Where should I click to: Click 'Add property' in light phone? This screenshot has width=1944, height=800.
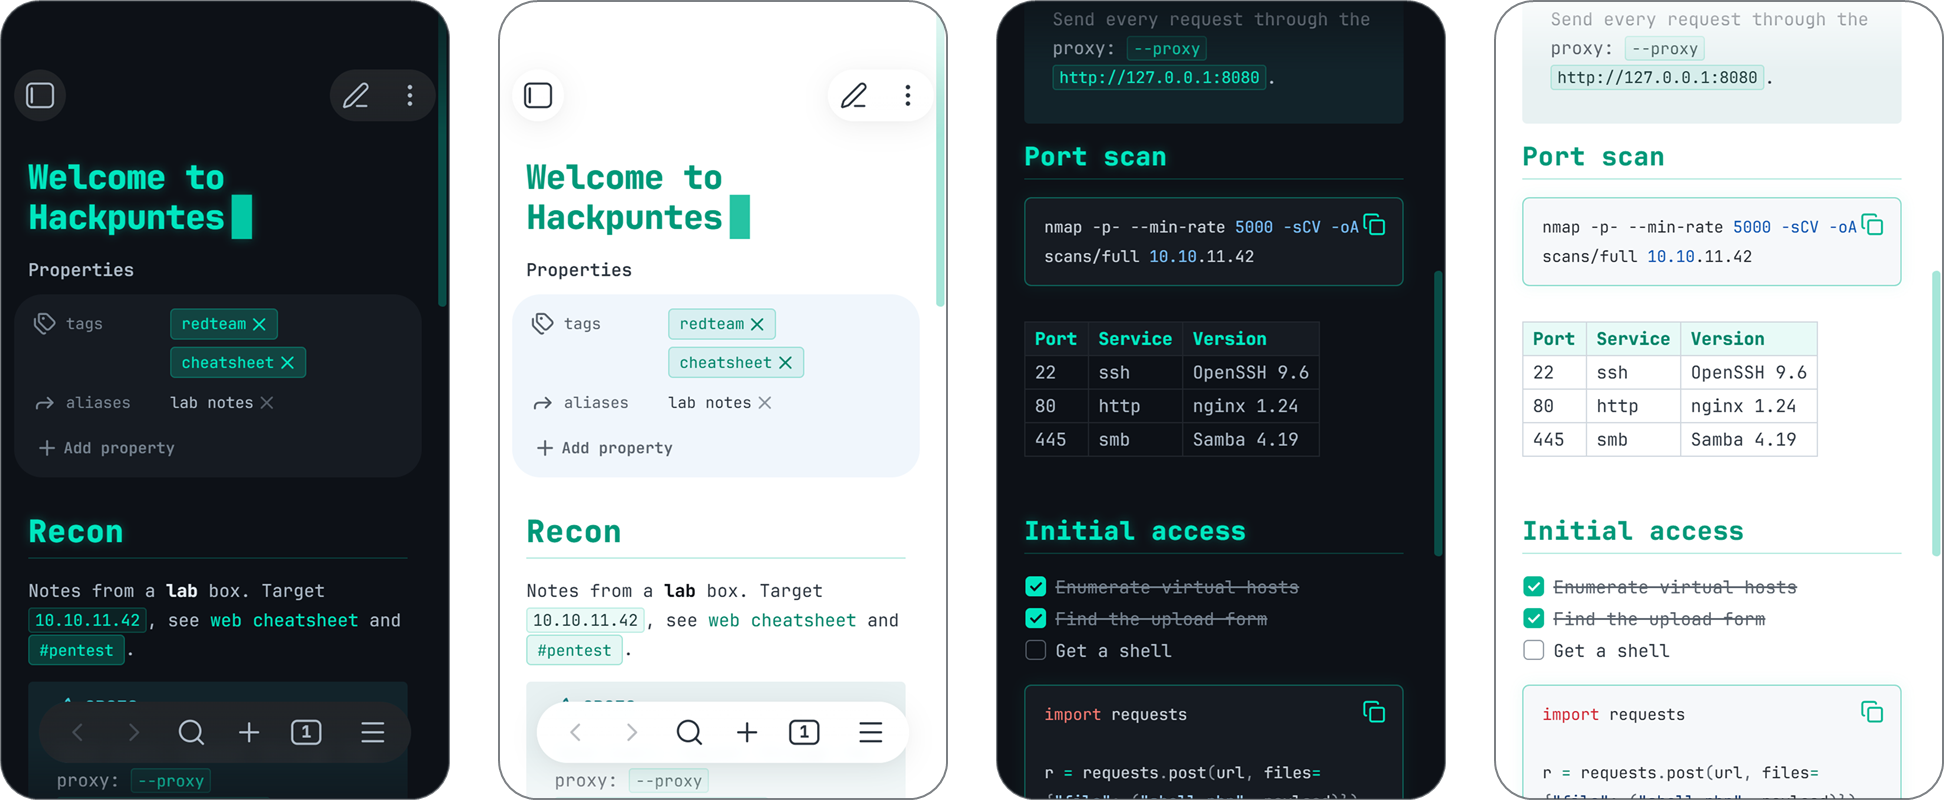tap(604, 448)
